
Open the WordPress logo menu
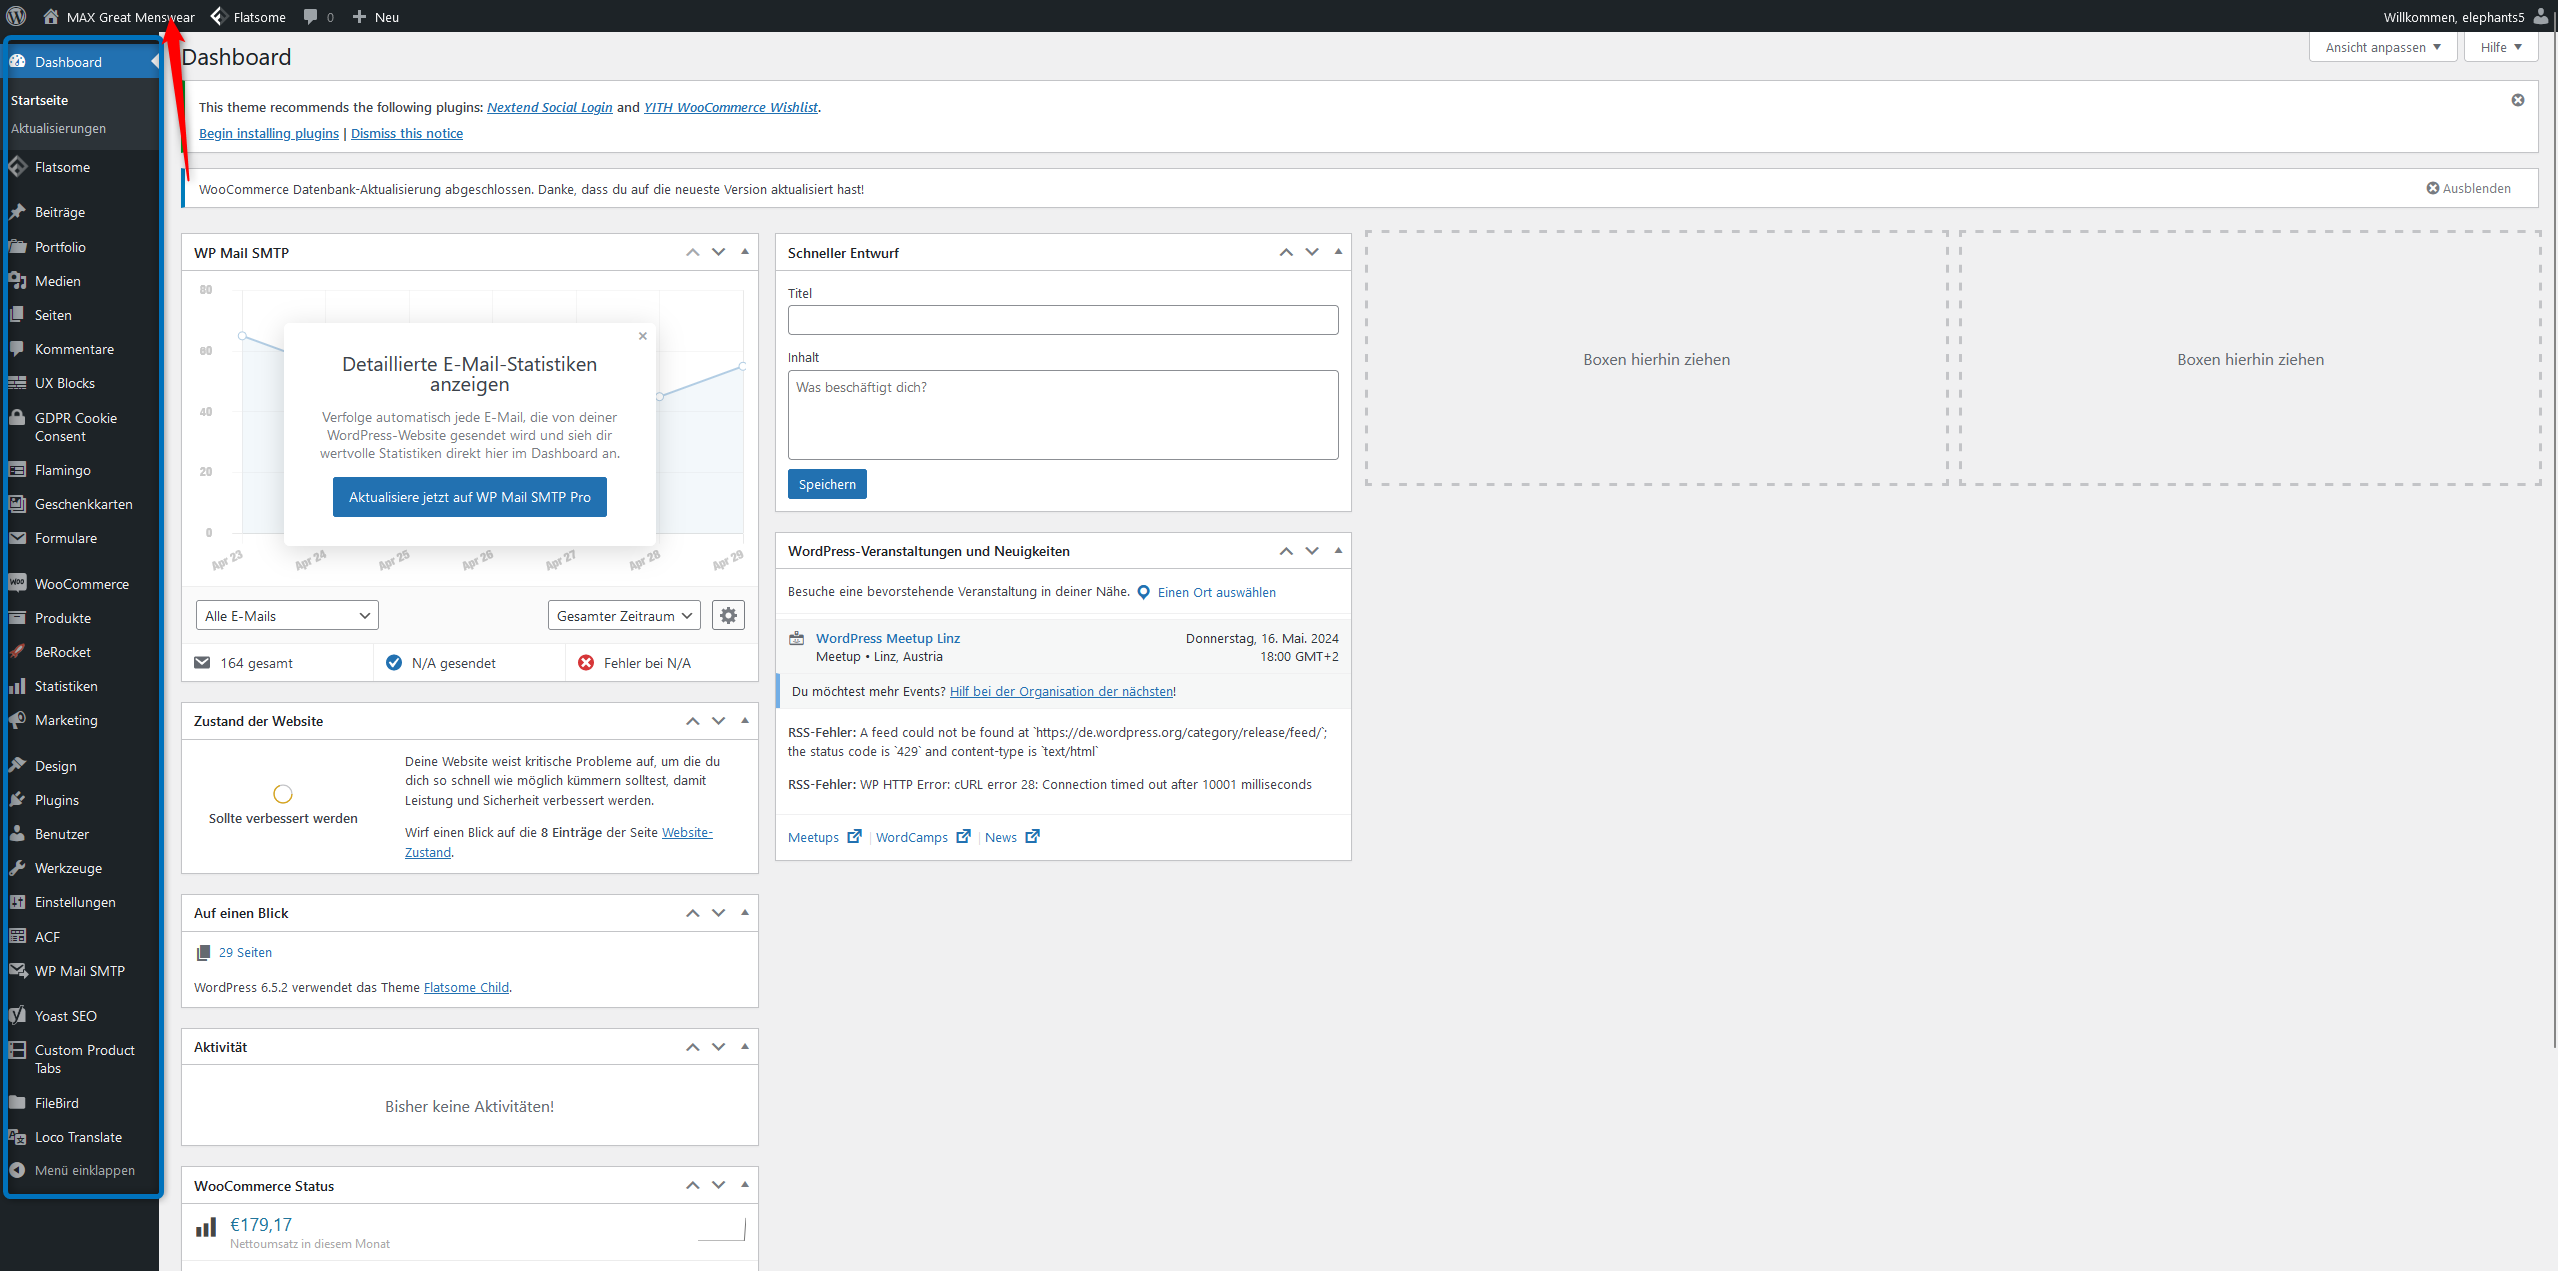pyautogui.click(x=16, y=16)
